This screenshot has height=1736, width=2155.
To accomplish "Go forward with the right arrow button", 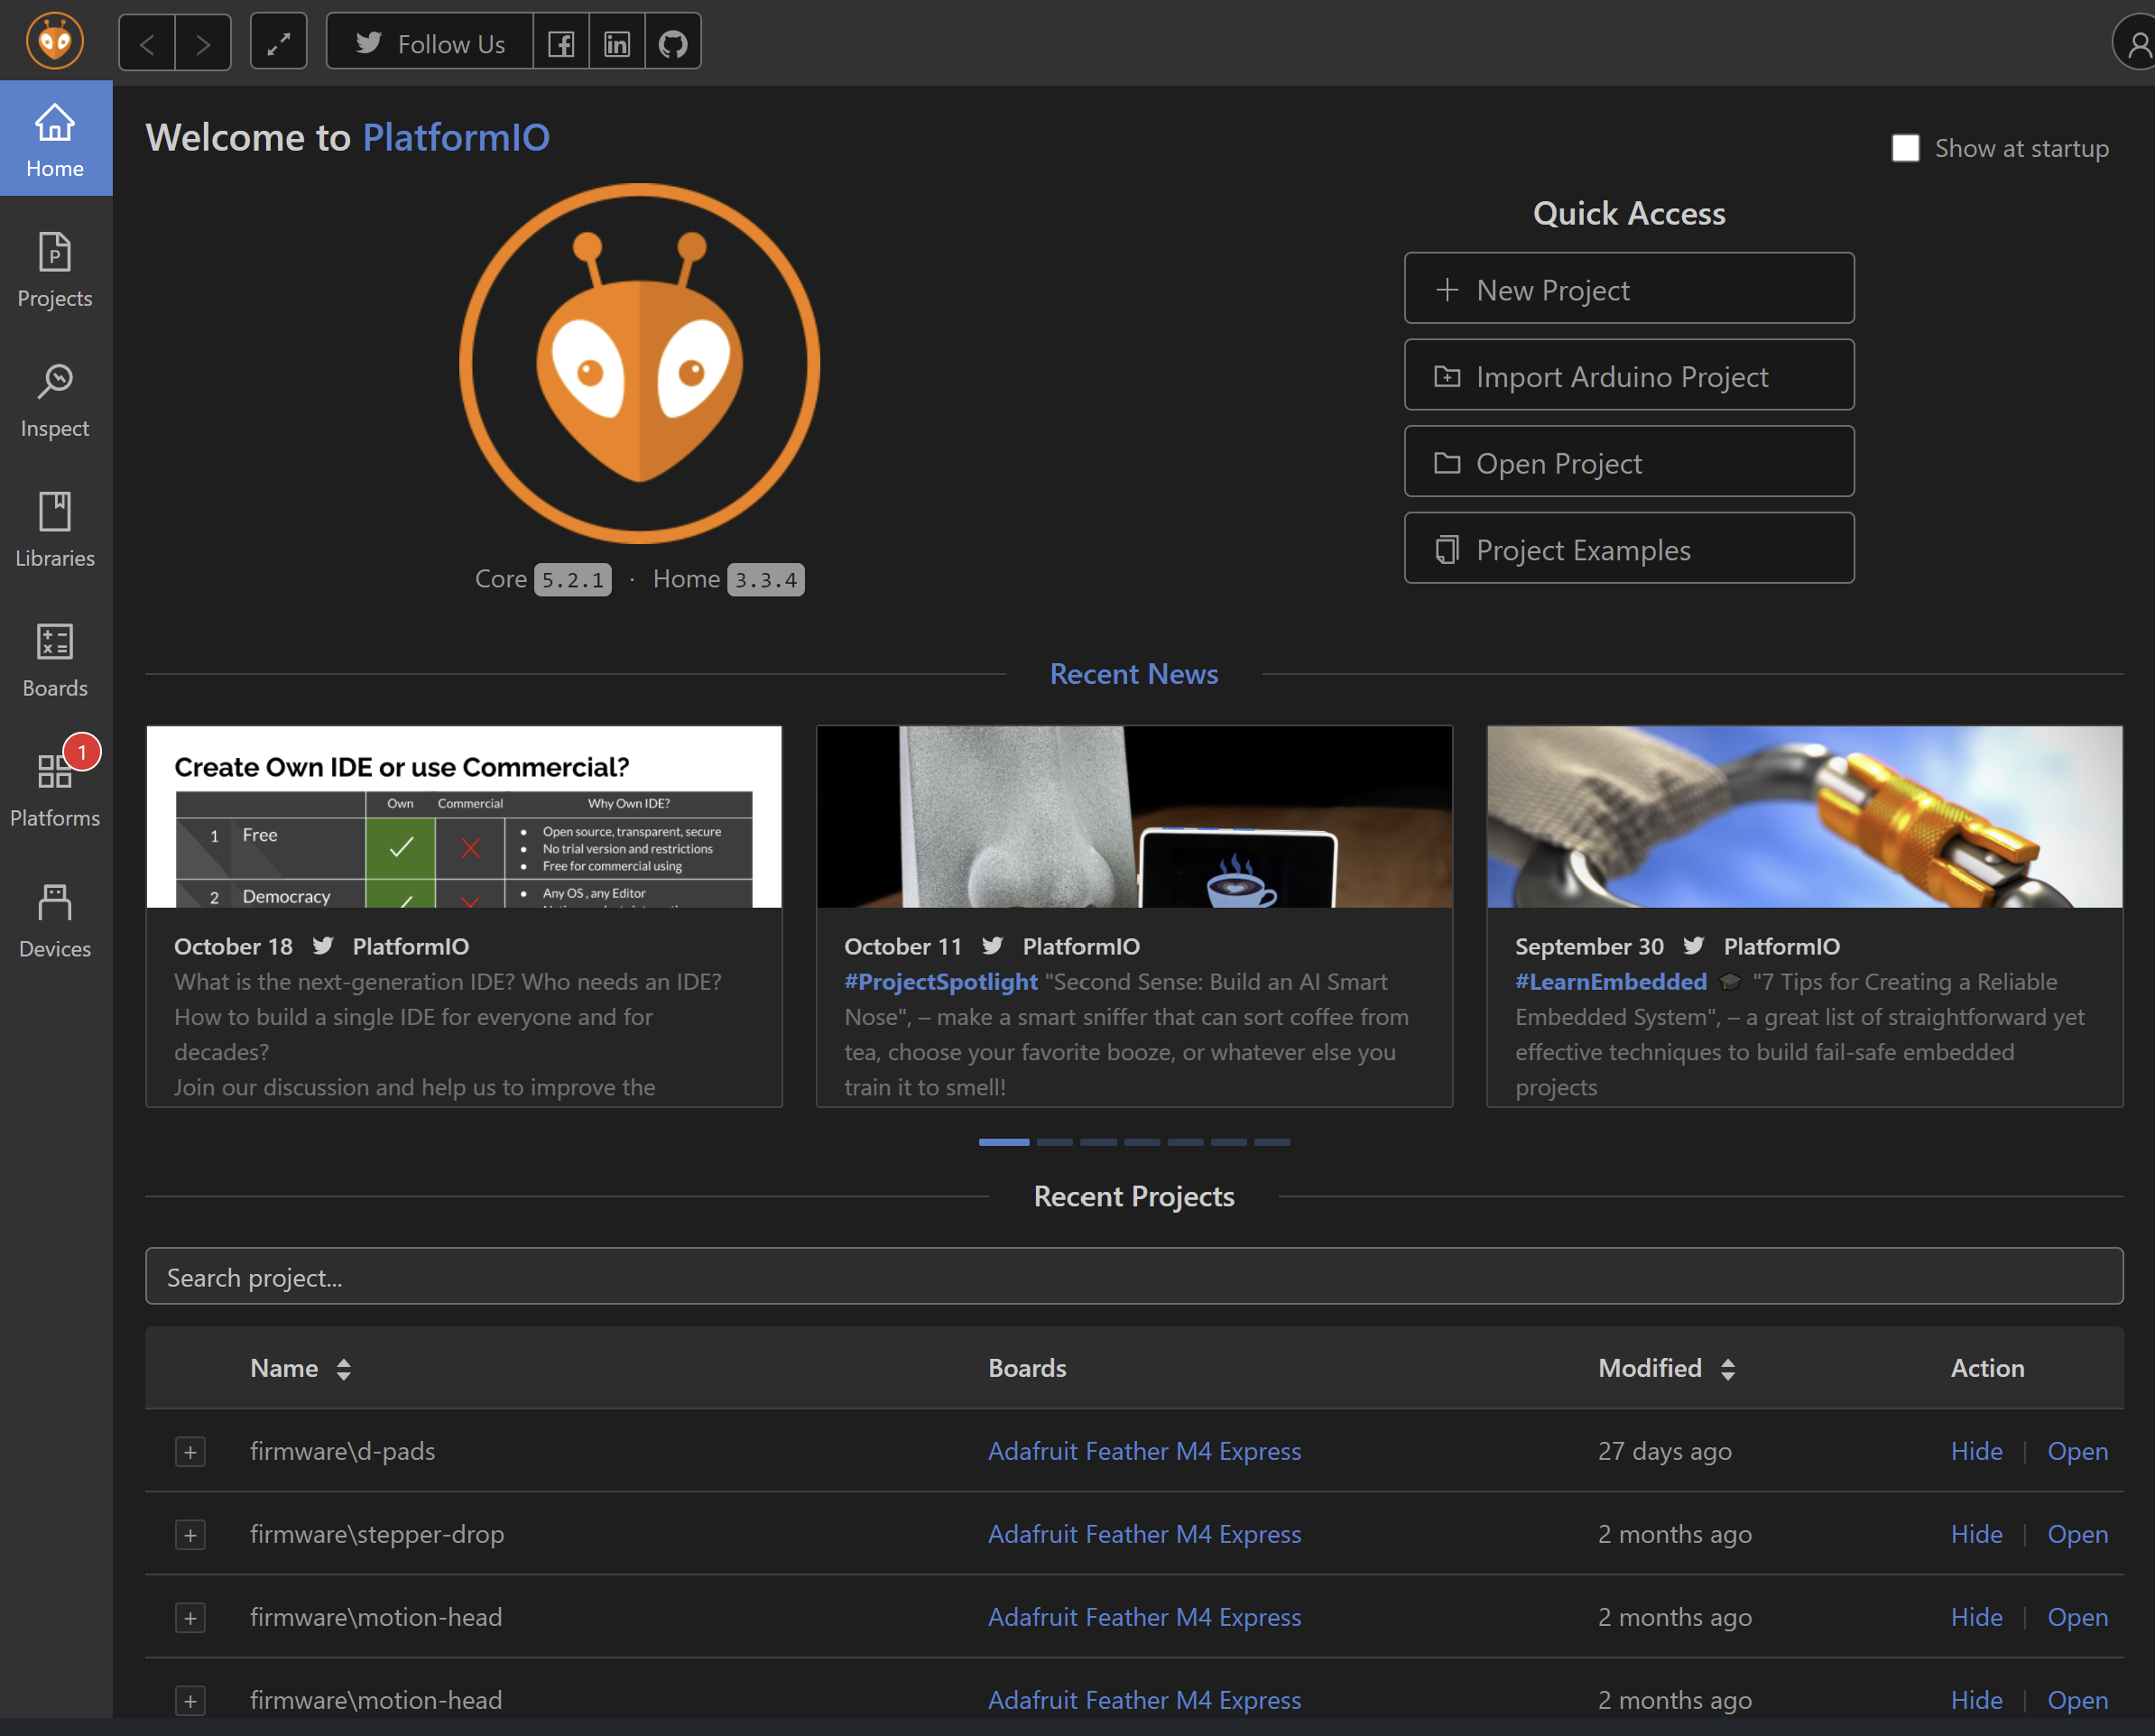I will 203,43.
